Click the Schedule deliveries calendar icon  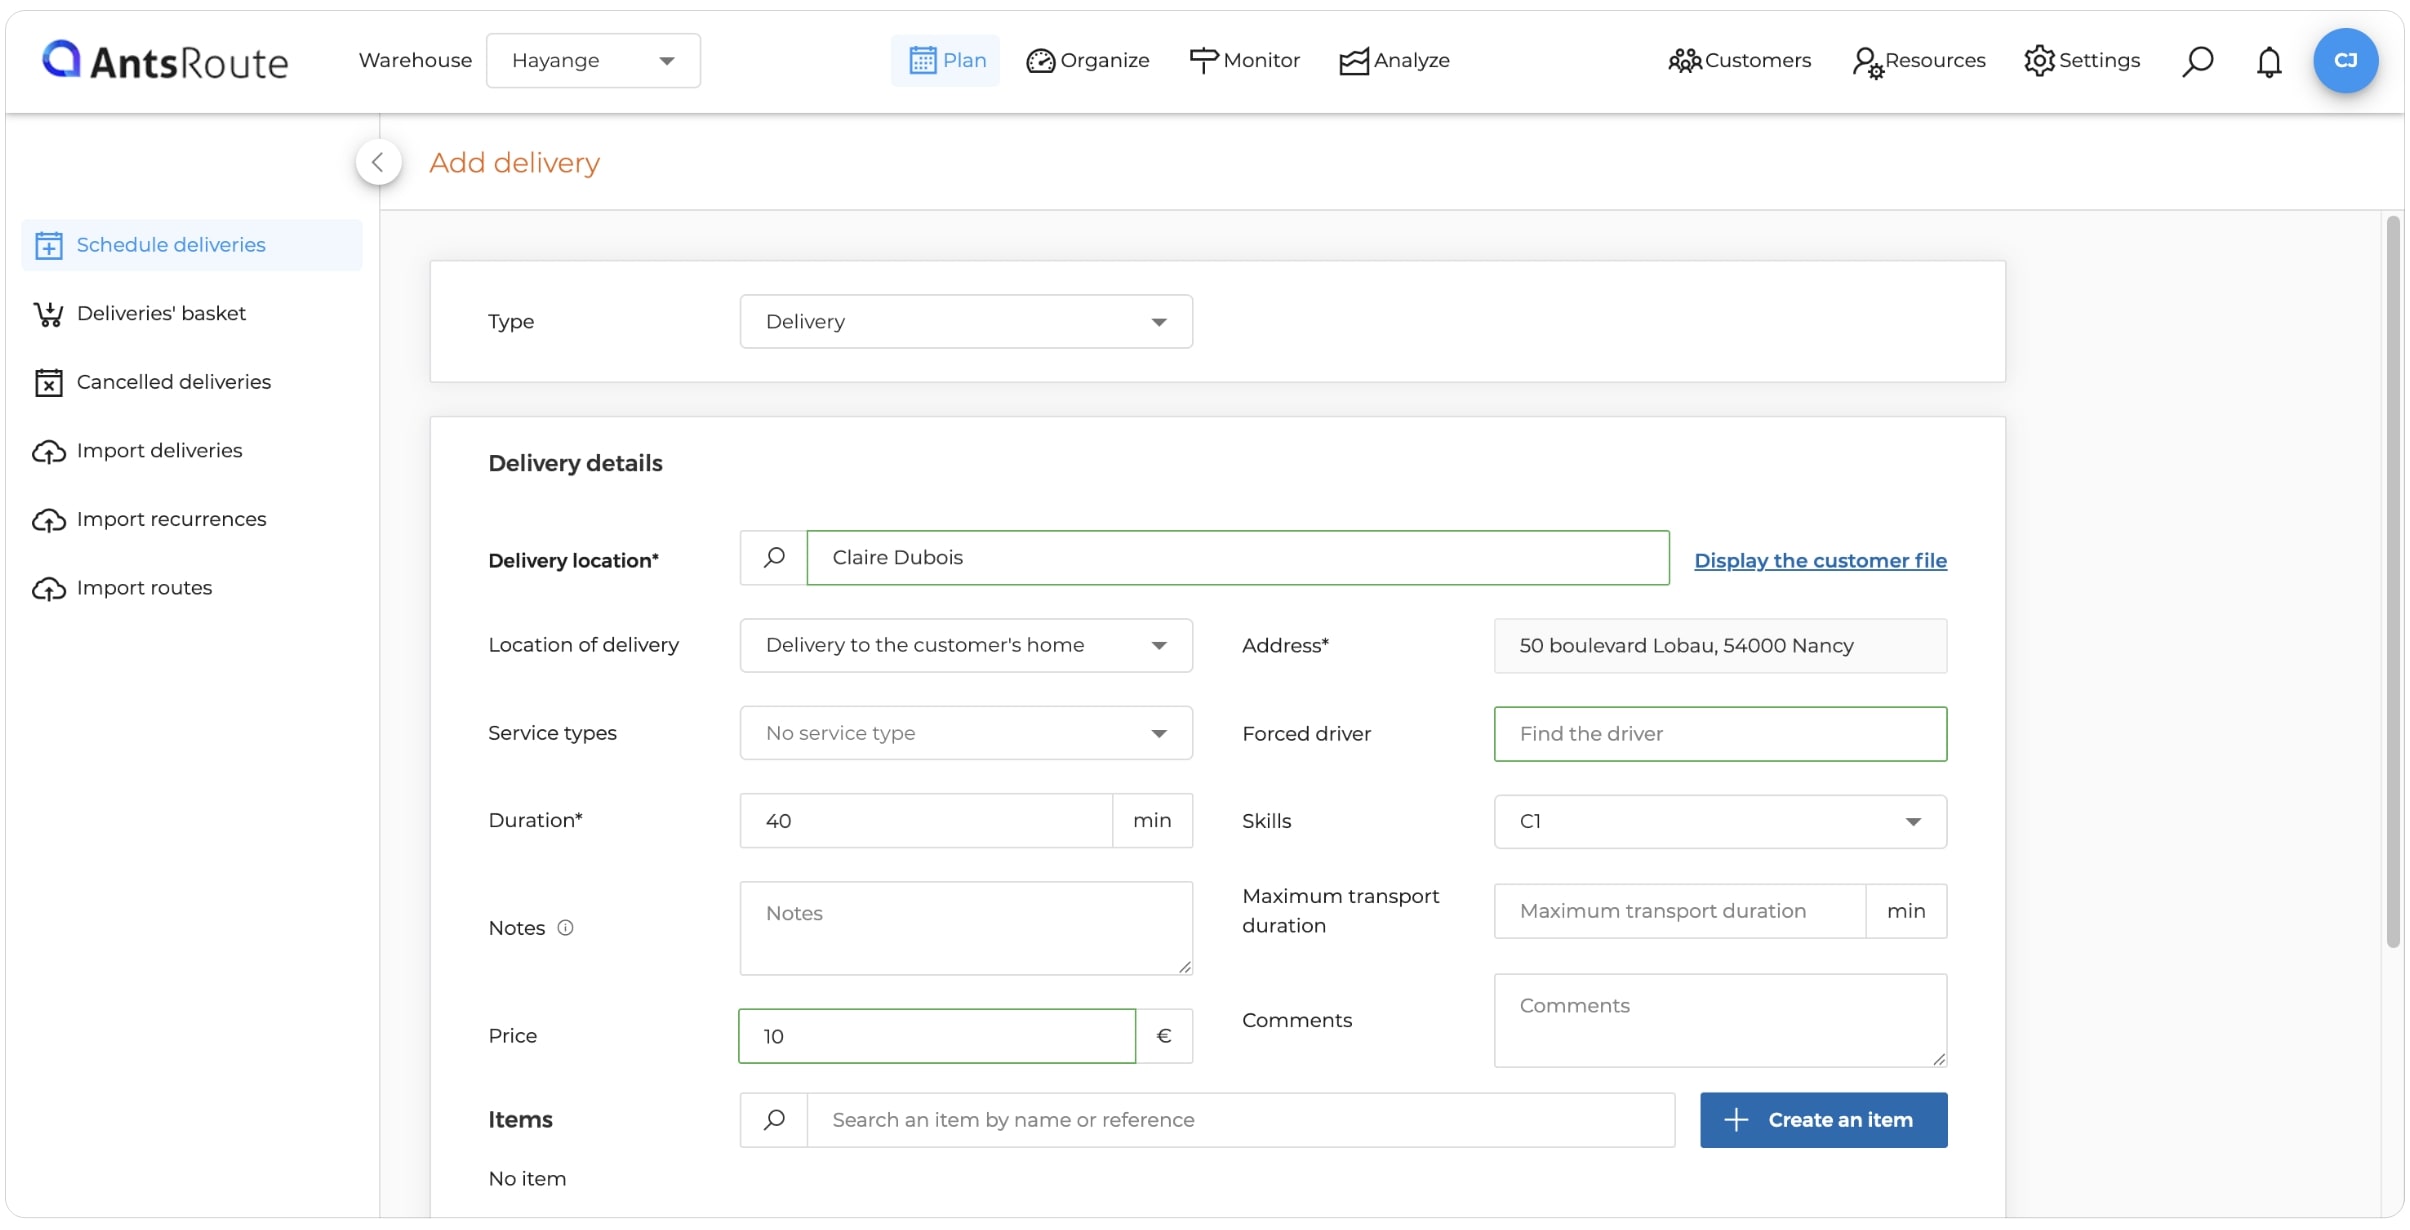tap(49, 245)
